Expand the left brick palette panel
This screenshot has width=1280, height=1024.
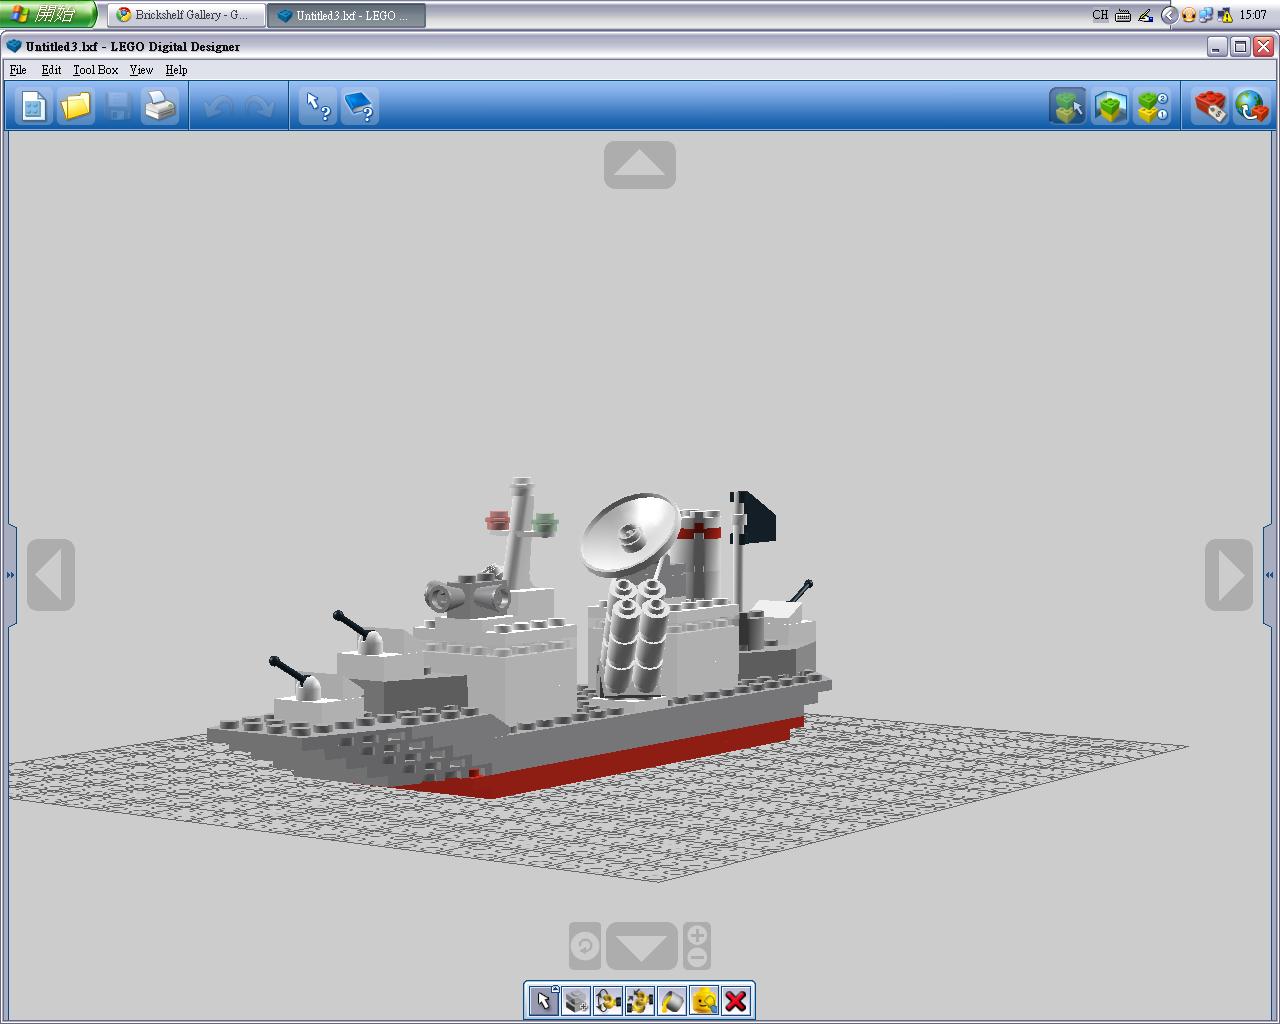(10, 575)
